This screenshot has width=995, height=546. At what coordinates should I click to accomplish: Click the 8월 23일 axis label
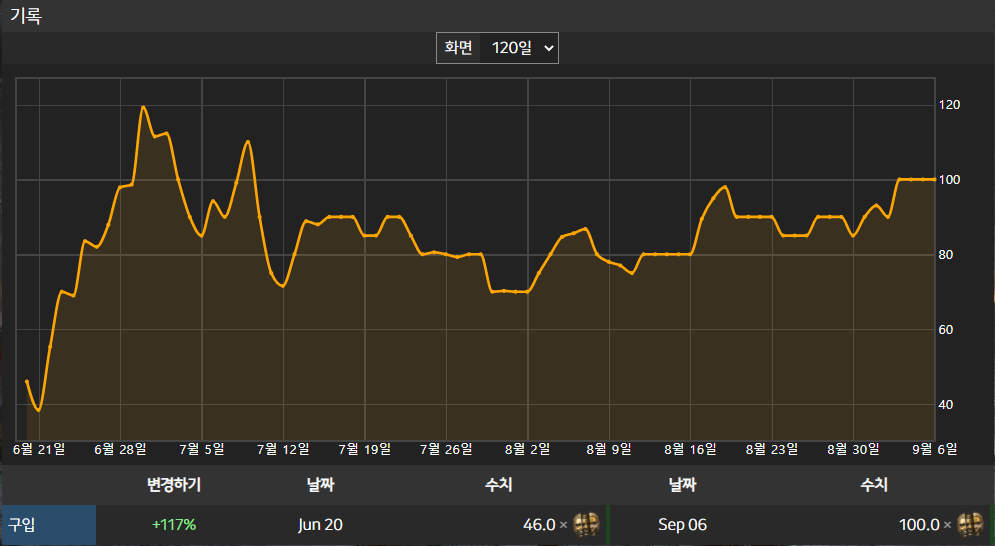pos(772,449)
